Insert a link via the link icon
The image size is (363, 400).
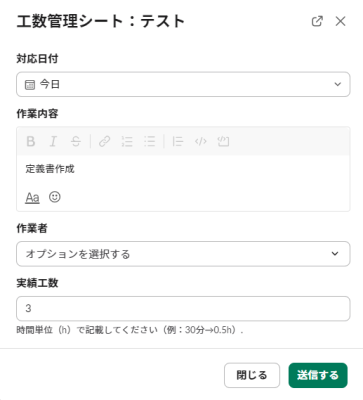pyautogui.click(x=104, y=141)
